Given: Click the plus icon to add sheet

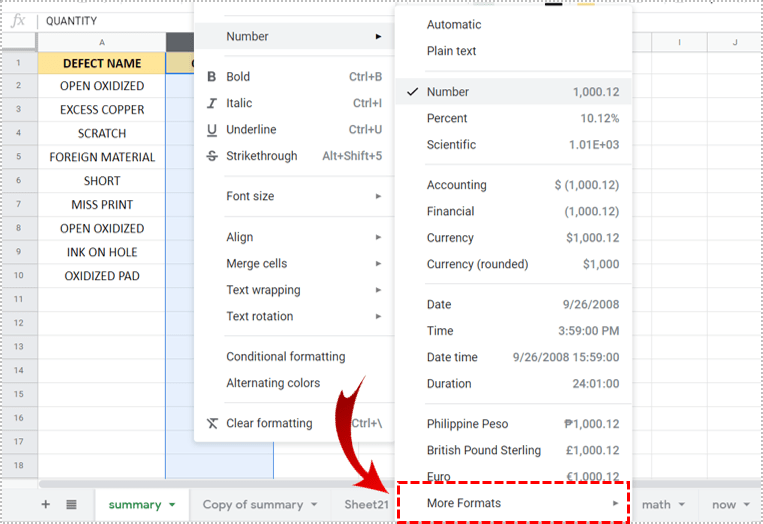Looking at the screenshot, I should pos(45,505).
